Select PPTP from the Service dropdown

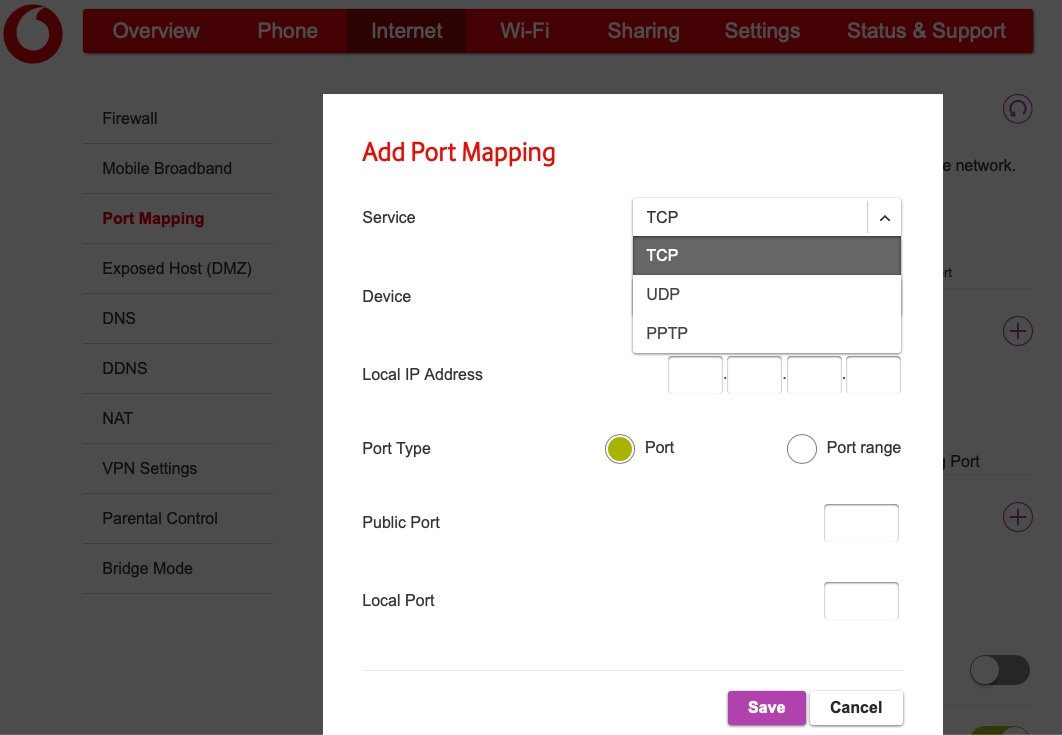point(766,332)
